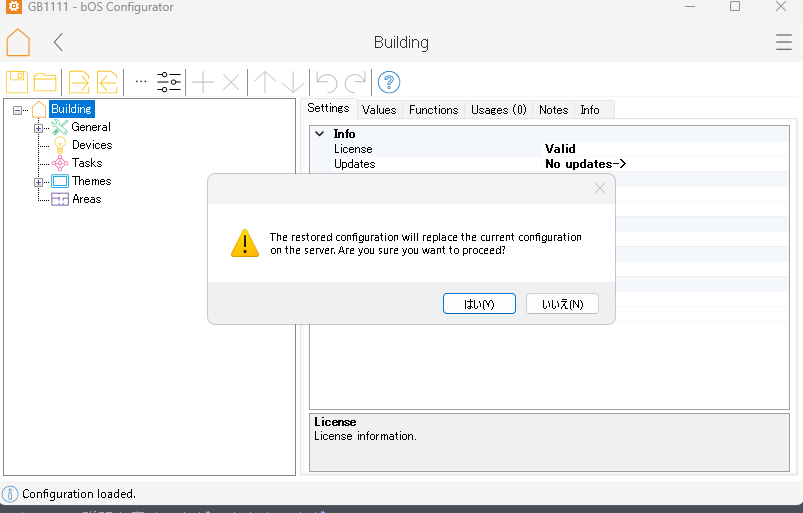Confirm restore with はい(Y) button
This screenshot has width=803, height=513.
pos(479,304)
